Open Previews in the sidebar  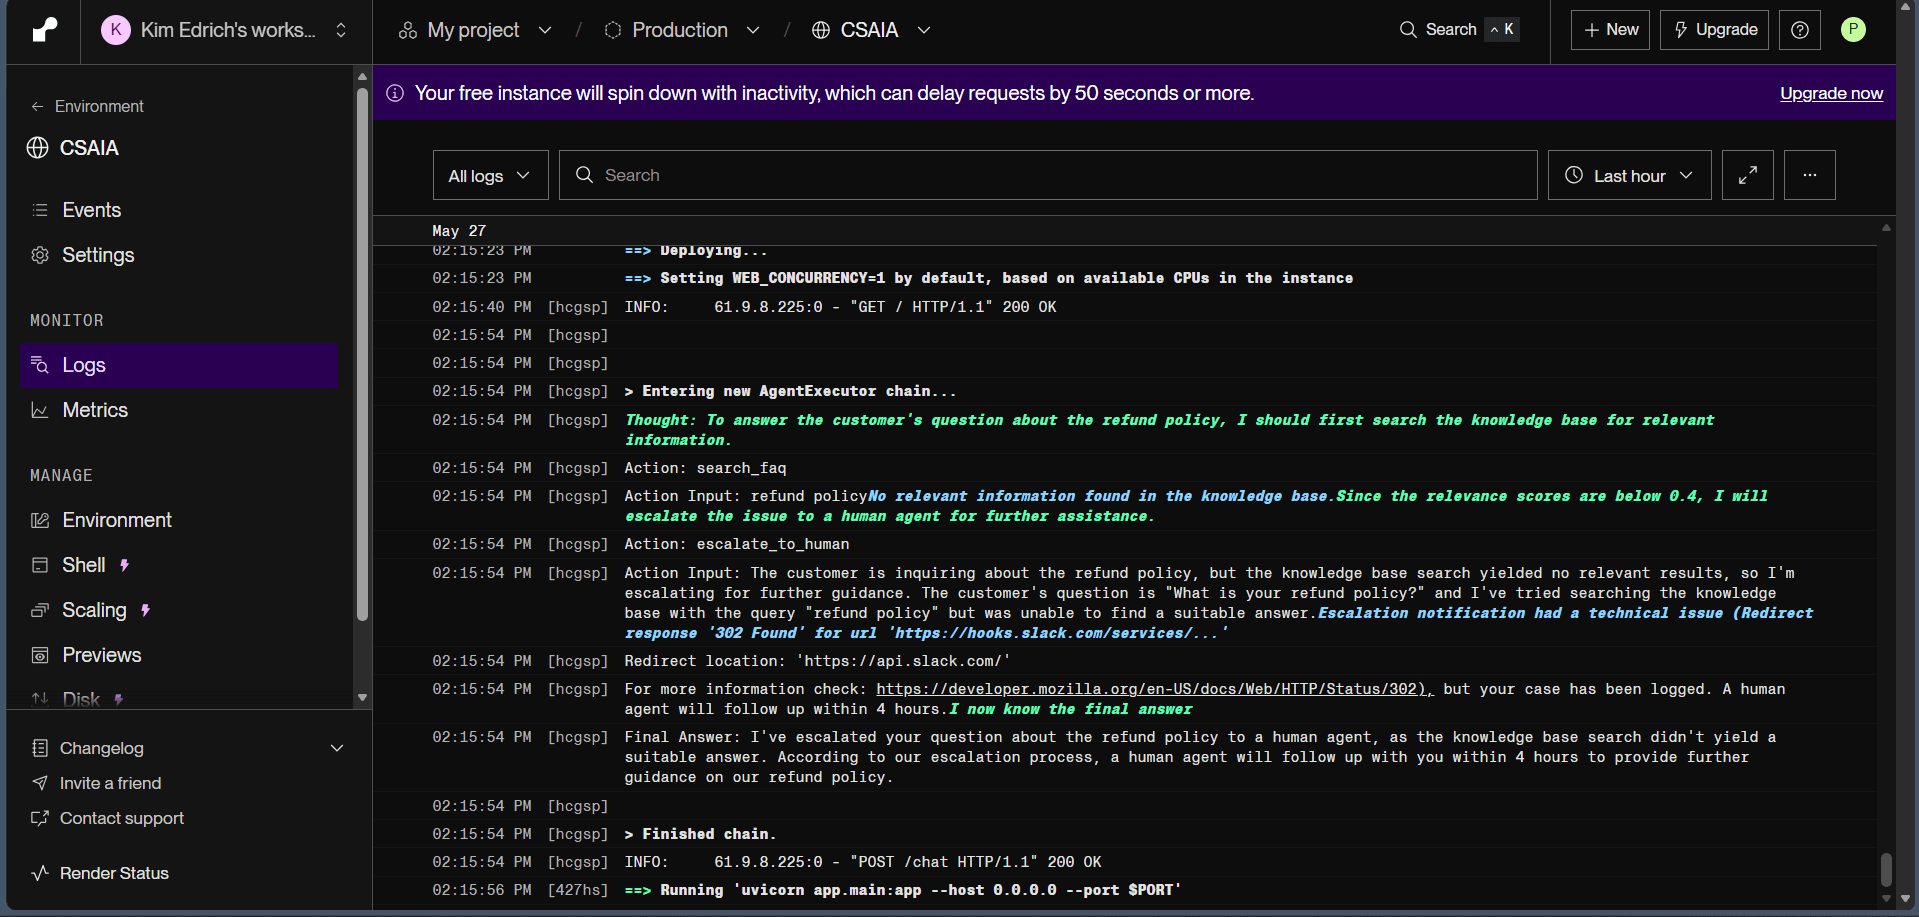pos(180,655)
